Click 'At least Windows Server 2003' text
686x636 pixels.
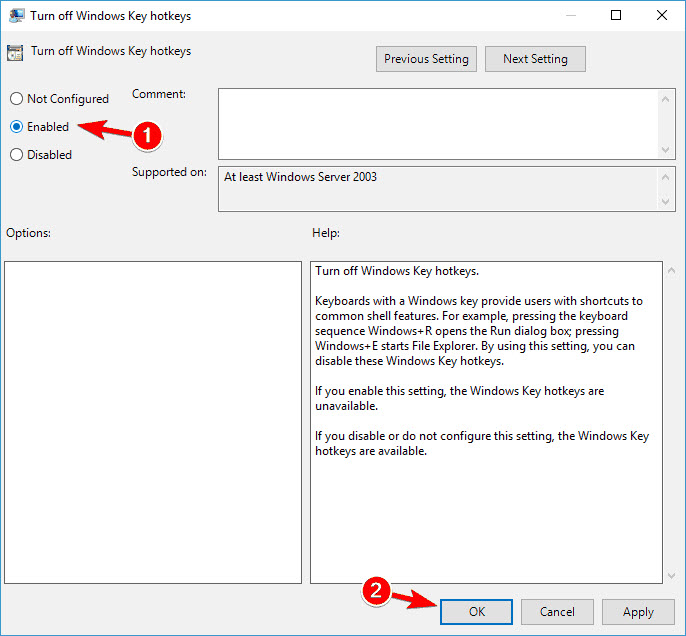tap(300, 177)
